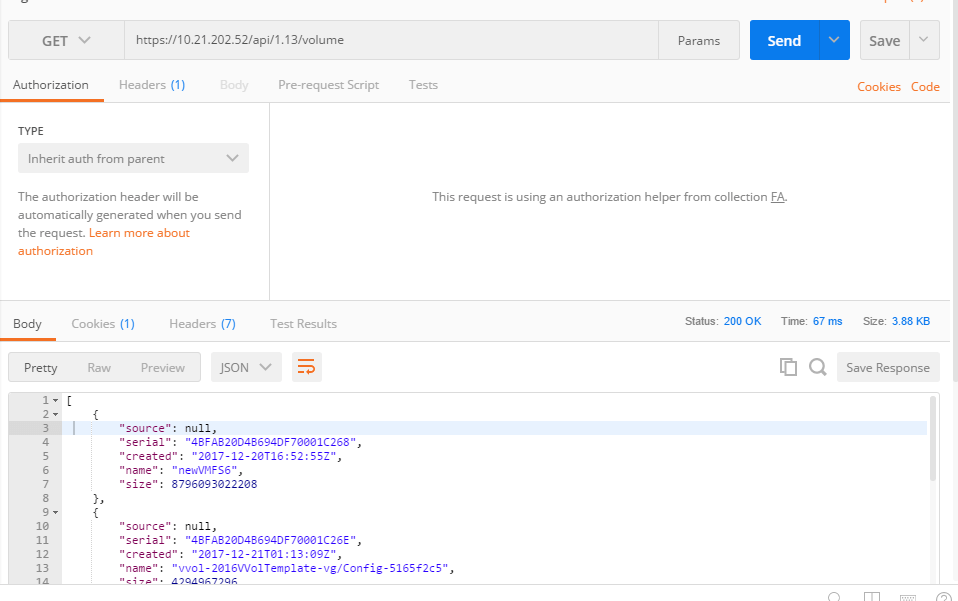Click the 200 OK status
Screen dimensions: 958x601
pos(742,321)
